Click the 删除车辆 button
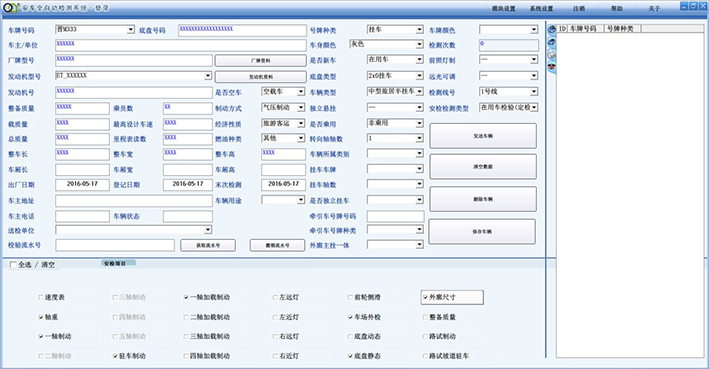This screenshot has height=369, width=709. [x=483, y=199]
